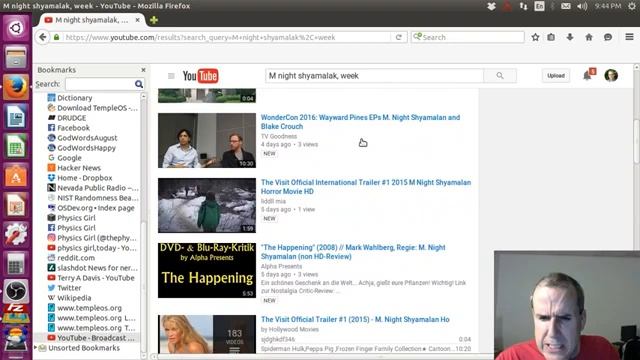Open the system gear menu in top bar
The width and height of the screenshot is (640, 360).
pos(631,6)
